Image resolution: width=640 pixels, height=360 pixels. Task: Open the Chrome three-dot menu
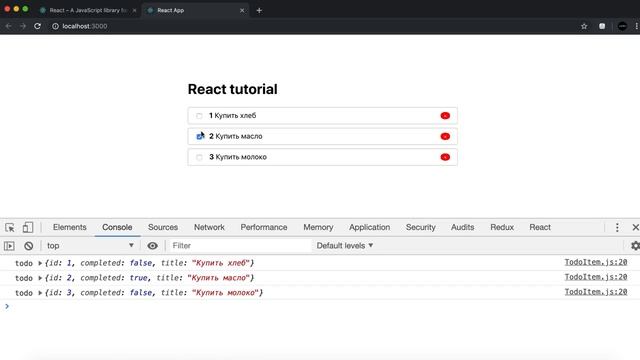coord(636,26)
